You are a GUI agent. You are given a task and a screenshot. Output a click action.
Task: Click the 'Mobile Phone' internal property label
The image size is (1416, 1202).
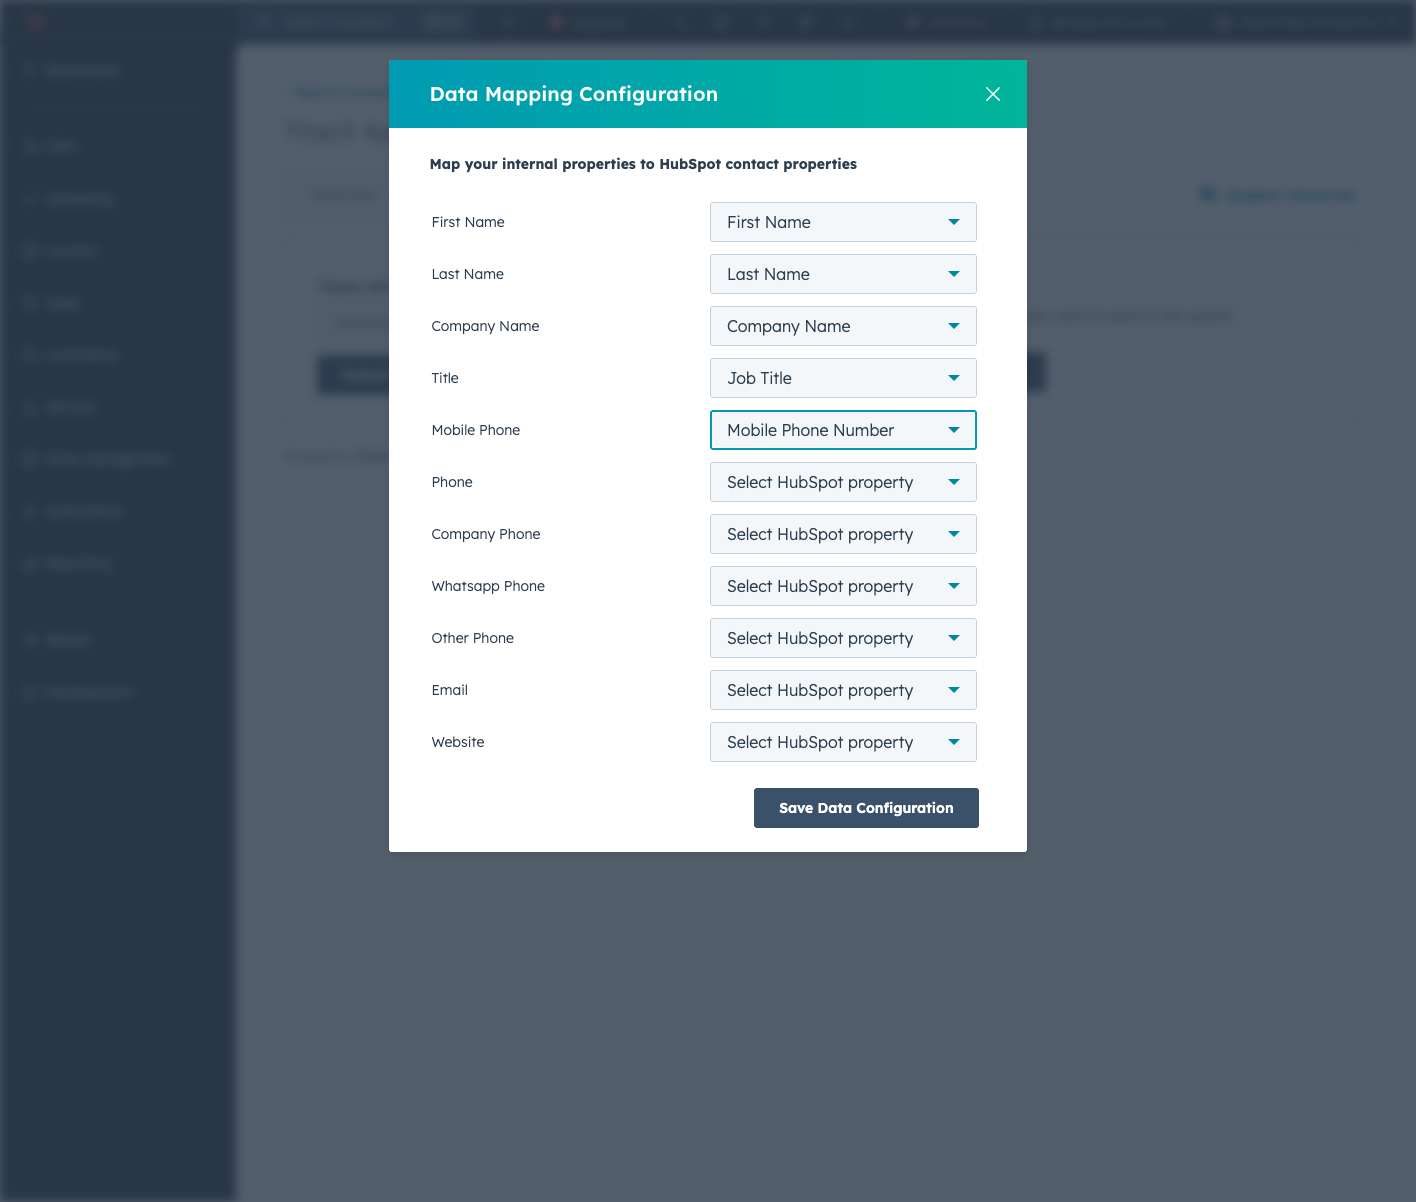click(476, 430)
